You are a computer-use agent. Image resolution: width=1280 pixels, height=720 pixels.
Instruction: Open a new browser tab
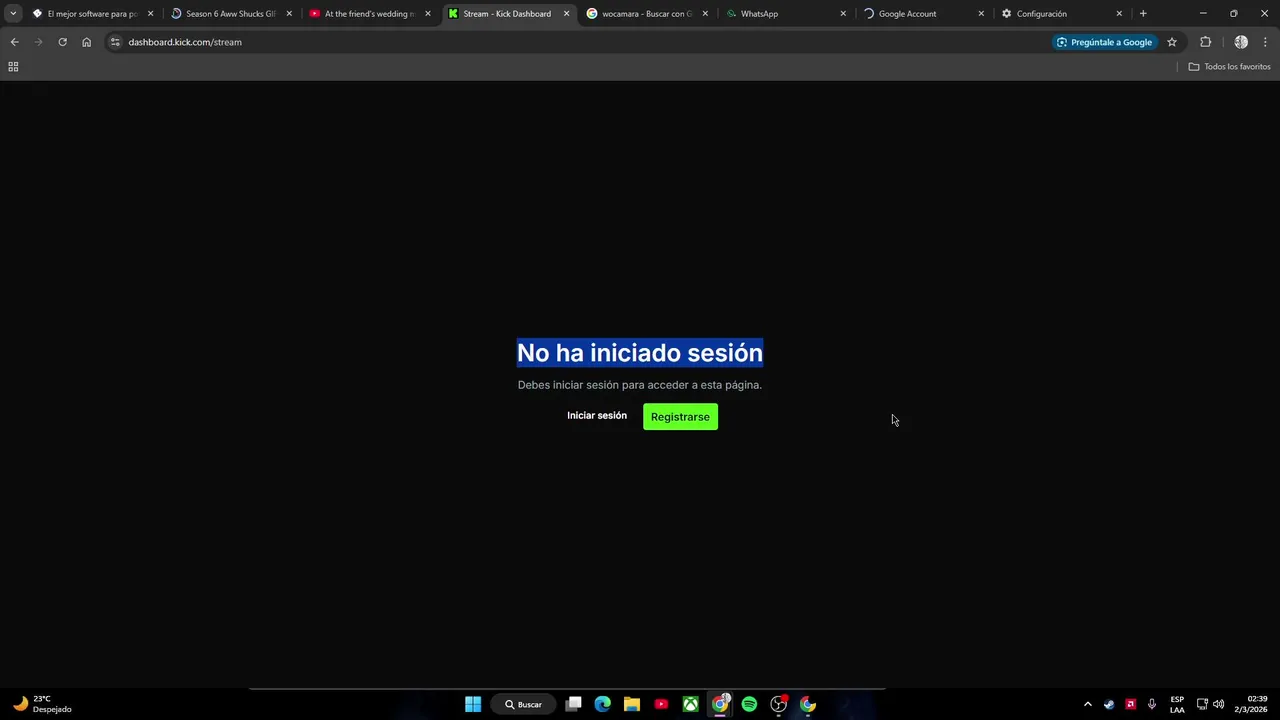1143,14
